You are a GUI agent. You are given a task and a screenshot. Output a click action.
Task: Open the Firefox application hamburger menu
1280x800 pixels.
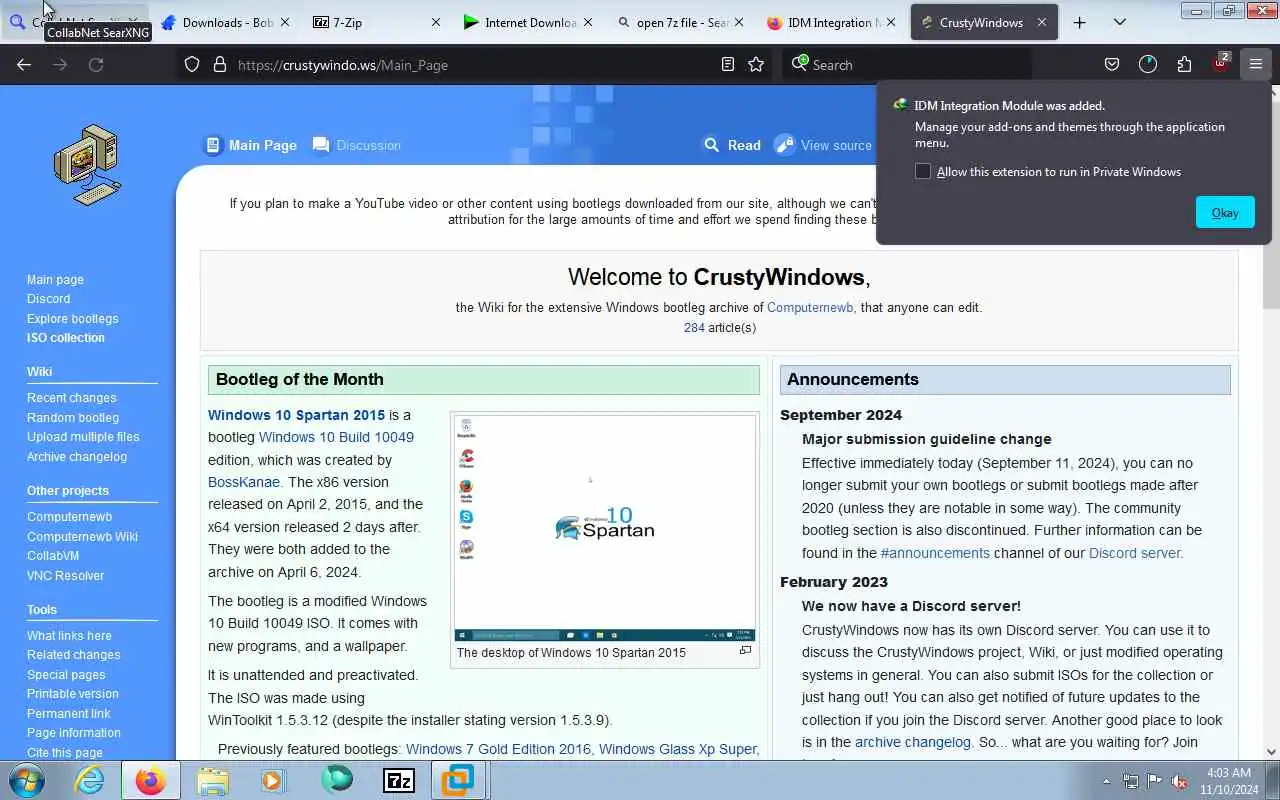click(x=1256, y=65)
